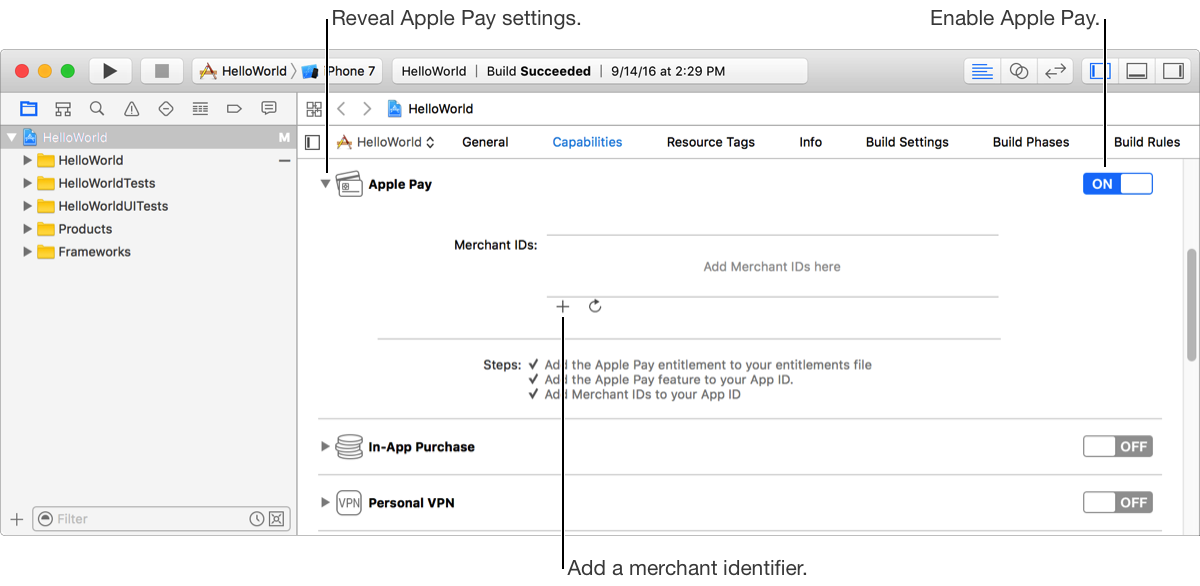Open the Debug navigator
The height and width of the screenshot is (586, 1200).
click(200, 108)
